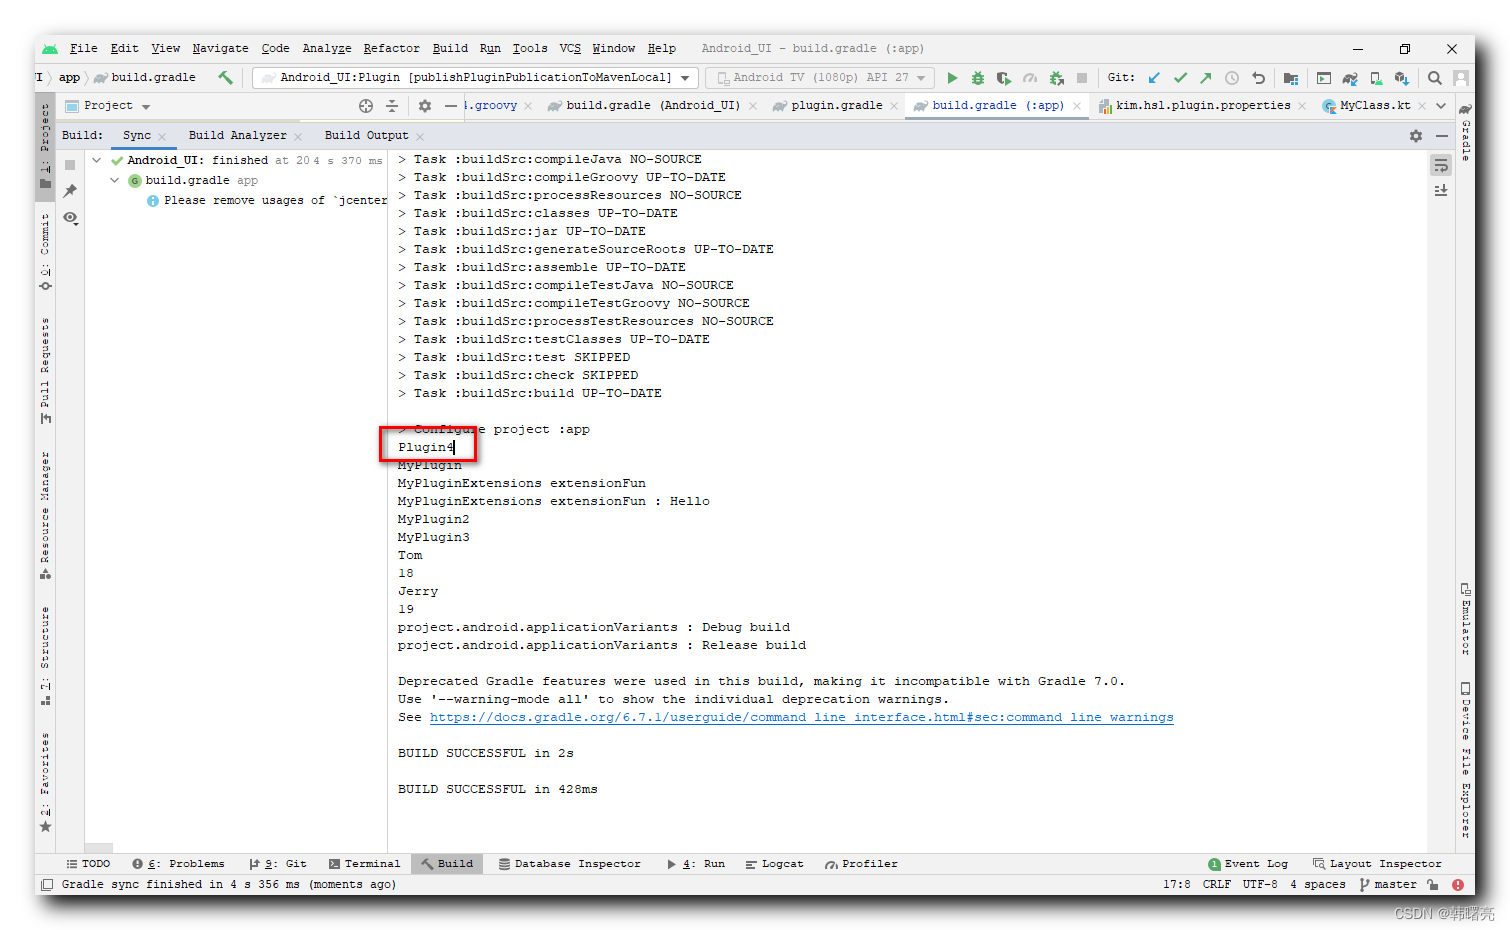The width and height of the screenshot is (1510, 930).
Task: Open the File menu
Action: [84, 48]
